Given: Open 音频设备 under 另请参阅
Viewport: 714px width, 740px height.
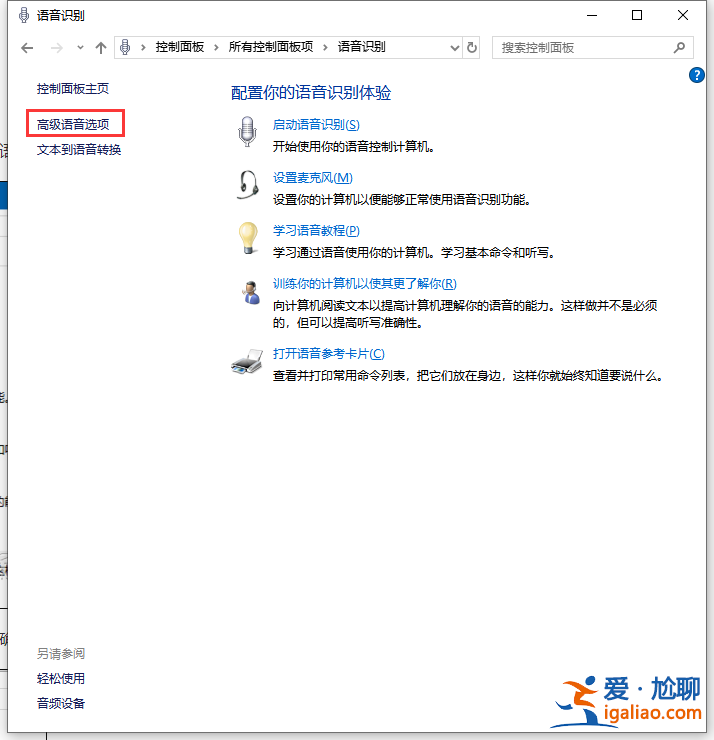Looking at the screenshot, I should (61, 703).
